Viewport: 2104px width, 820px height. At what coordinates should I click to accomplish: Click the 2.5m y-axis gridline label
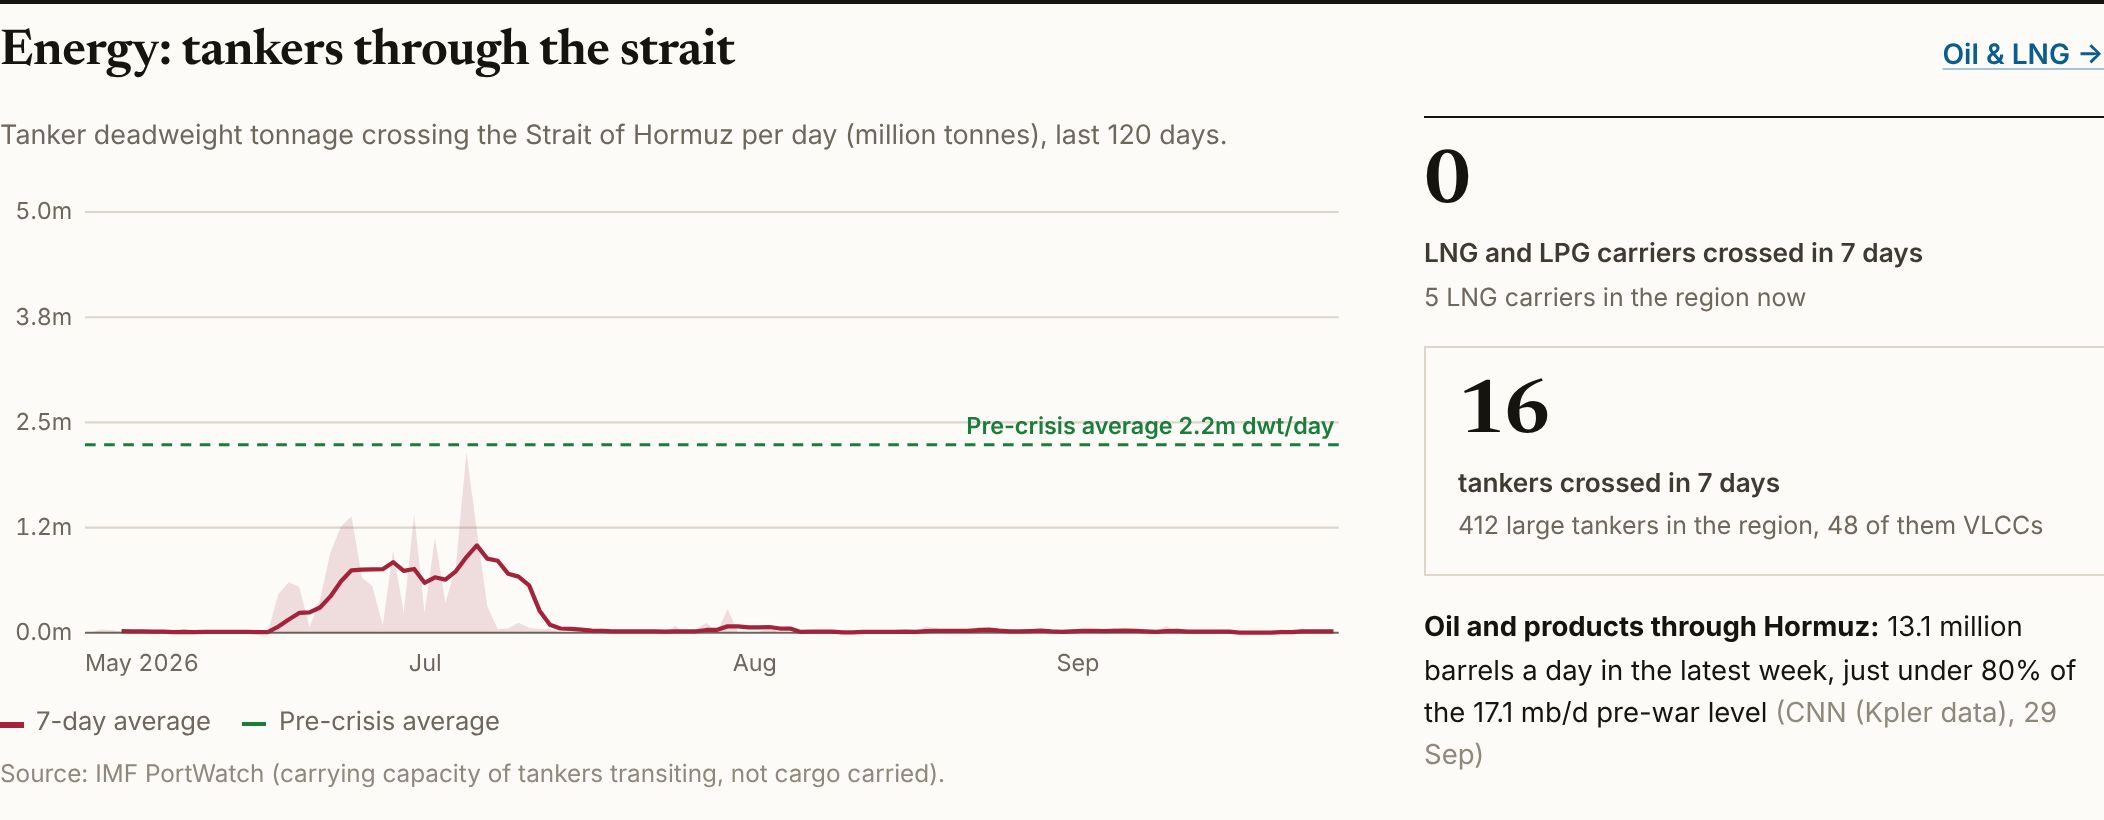point(44,422)
